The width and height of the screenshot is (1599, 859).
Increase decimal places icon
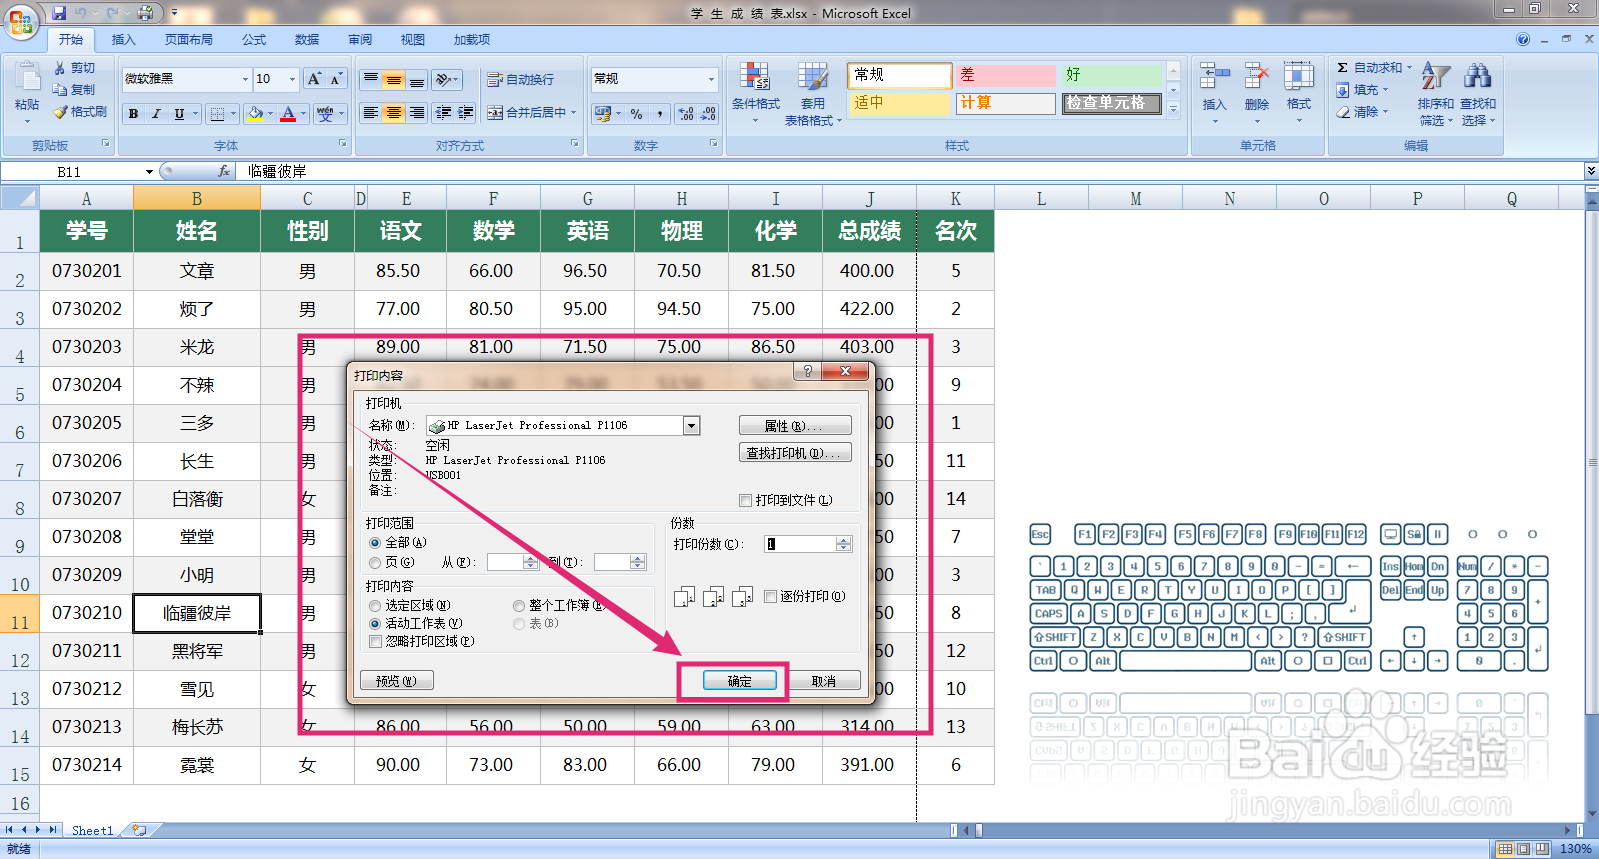(686, 114)
